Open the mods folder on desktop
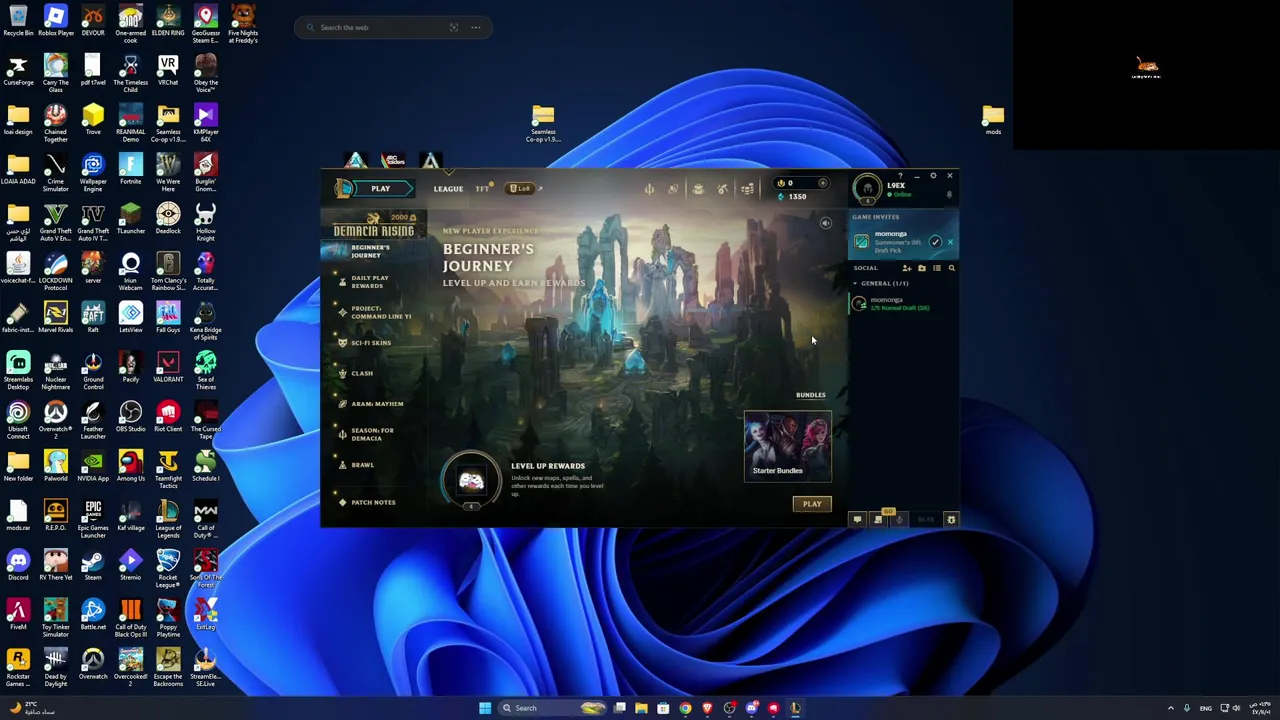This screenshot has height=720, width=1280. (x=993, y=120)
